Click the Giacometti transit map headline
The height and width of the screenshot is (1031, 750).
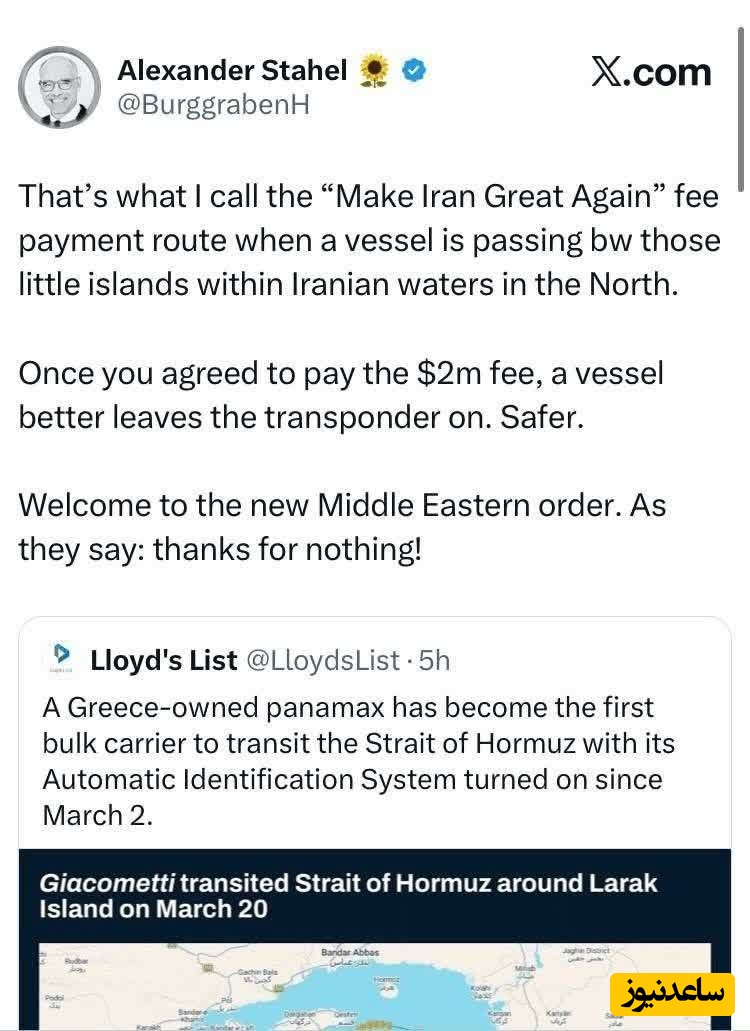(x=348, y=896)
